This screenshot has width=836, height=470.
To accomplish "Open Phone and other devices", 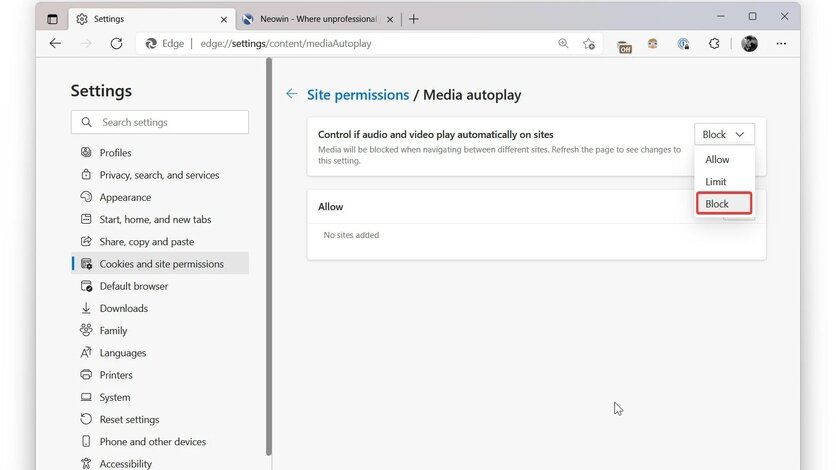I will click(160, 442).
